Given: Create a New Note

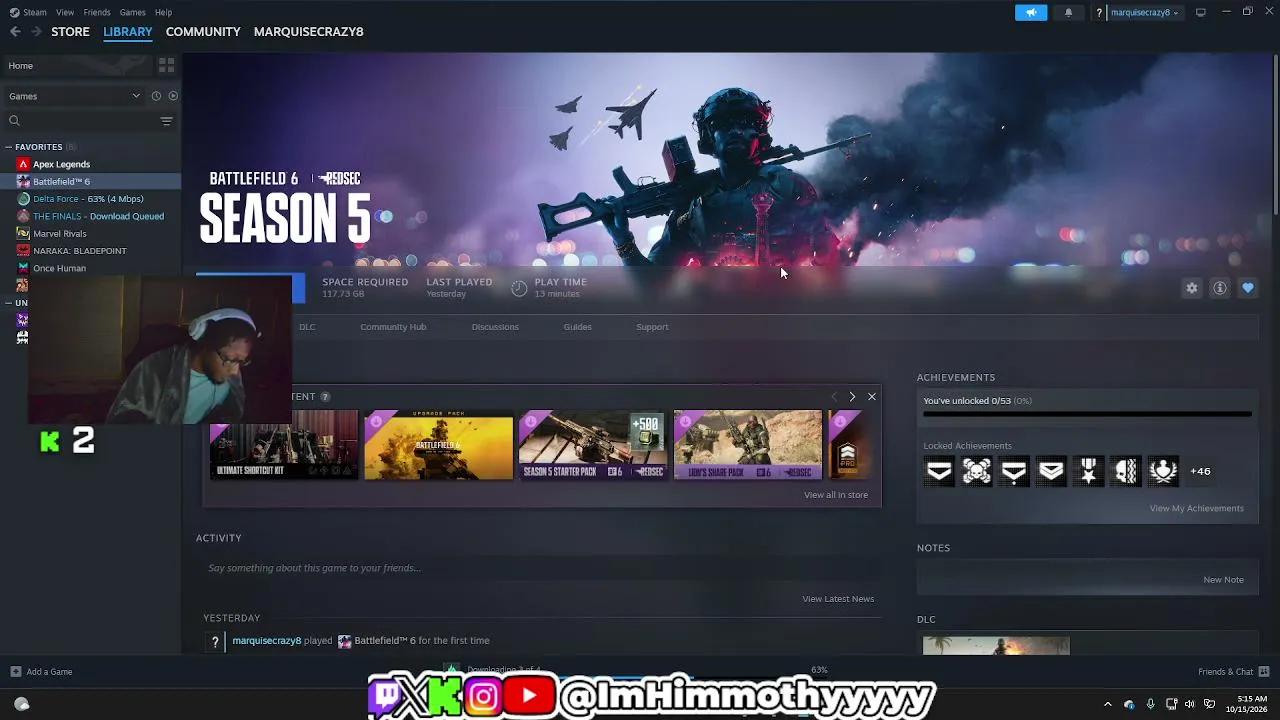Looking at the screenshot, I should [x=1223, y=580].
